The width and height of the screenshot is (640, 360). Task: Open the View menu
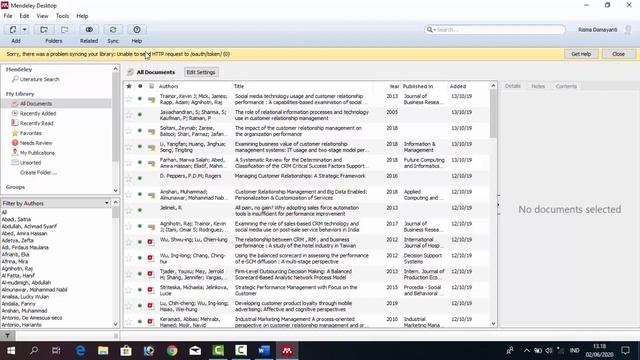42,16
